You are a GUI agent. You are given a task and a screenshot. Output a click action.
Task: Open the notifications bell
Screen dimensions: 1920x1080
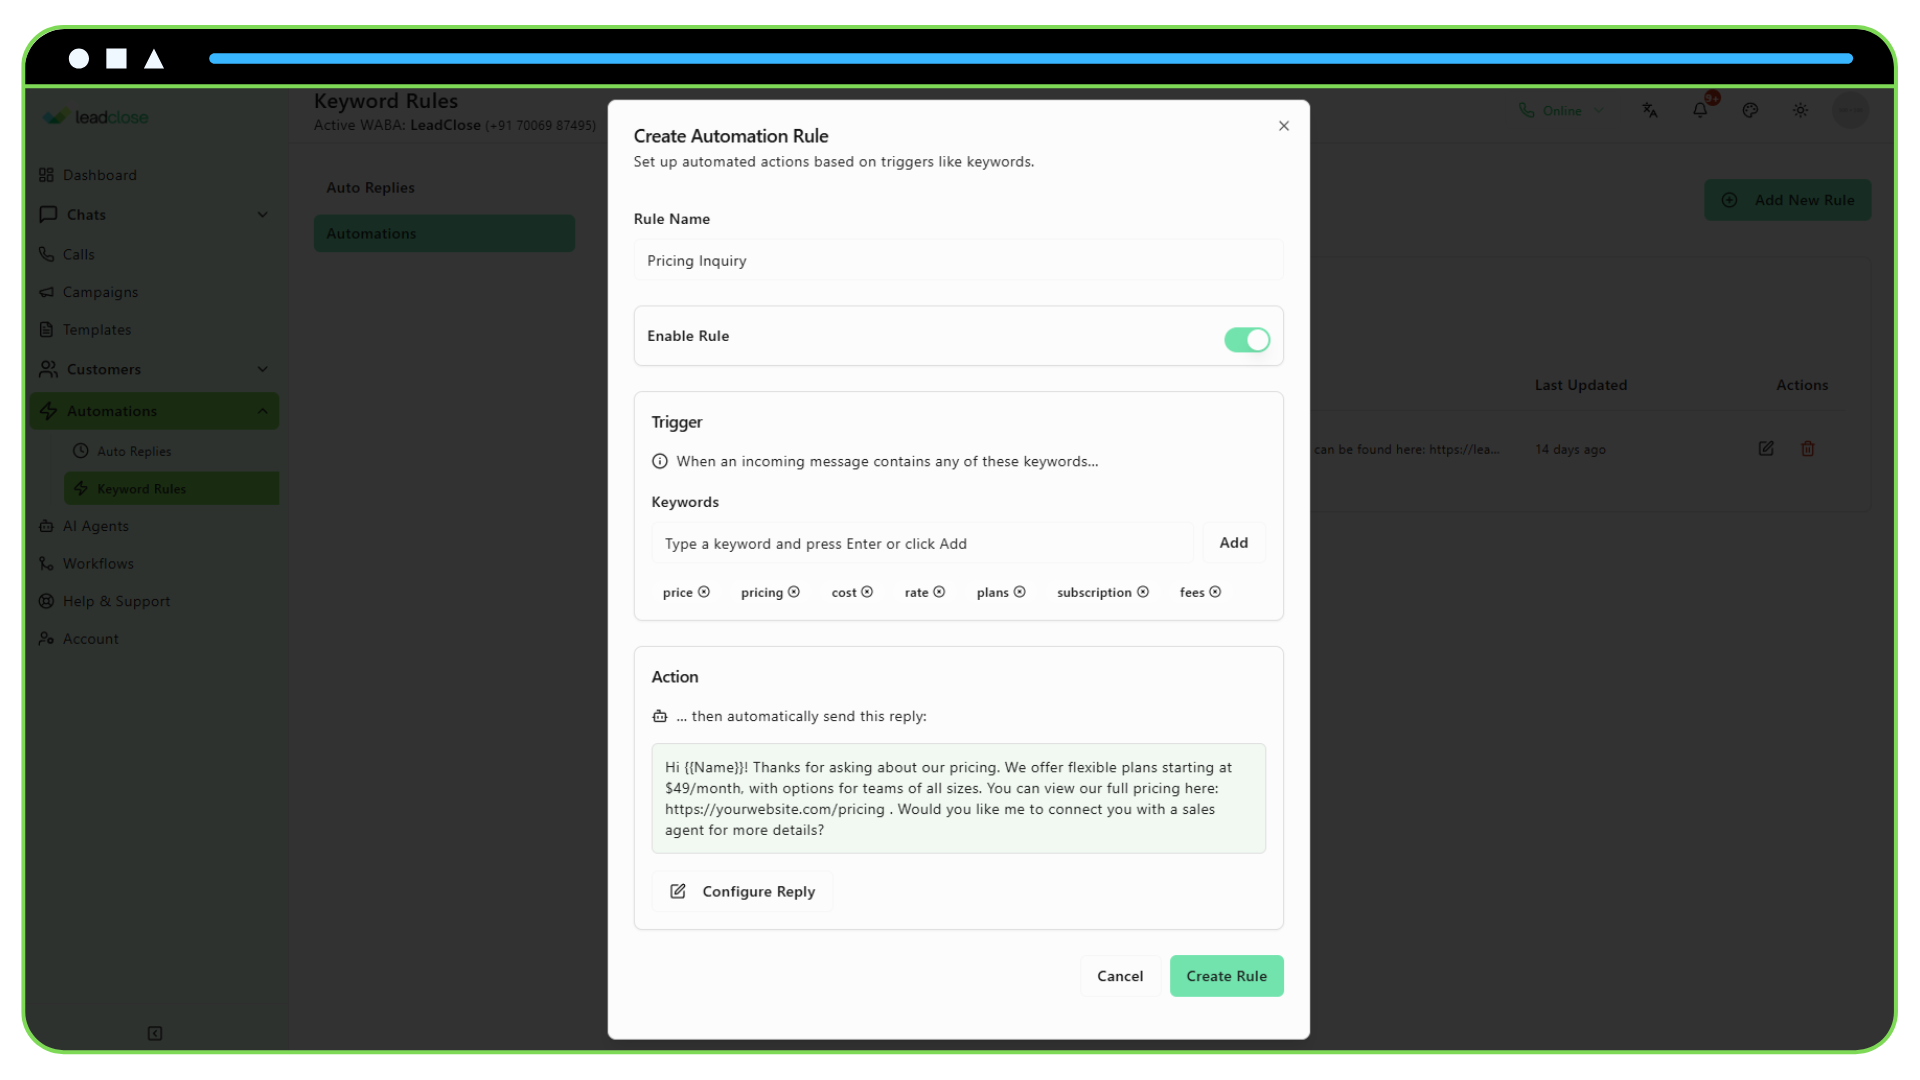tap(1700, 110)
